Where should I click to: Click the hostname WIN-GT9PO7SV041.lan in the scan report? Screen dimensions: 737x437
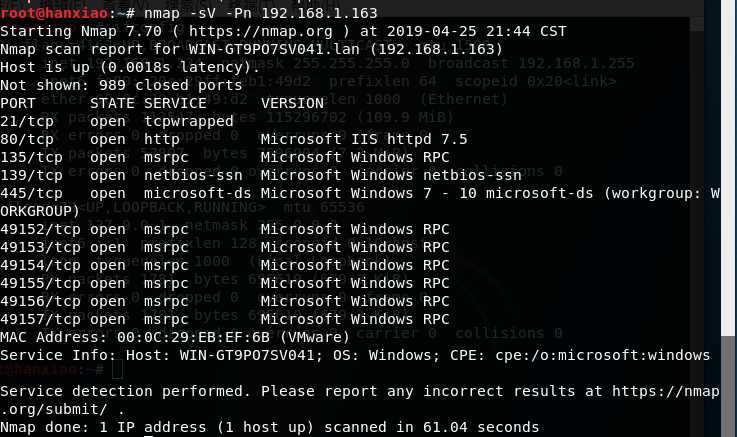[x=274, y=49]
